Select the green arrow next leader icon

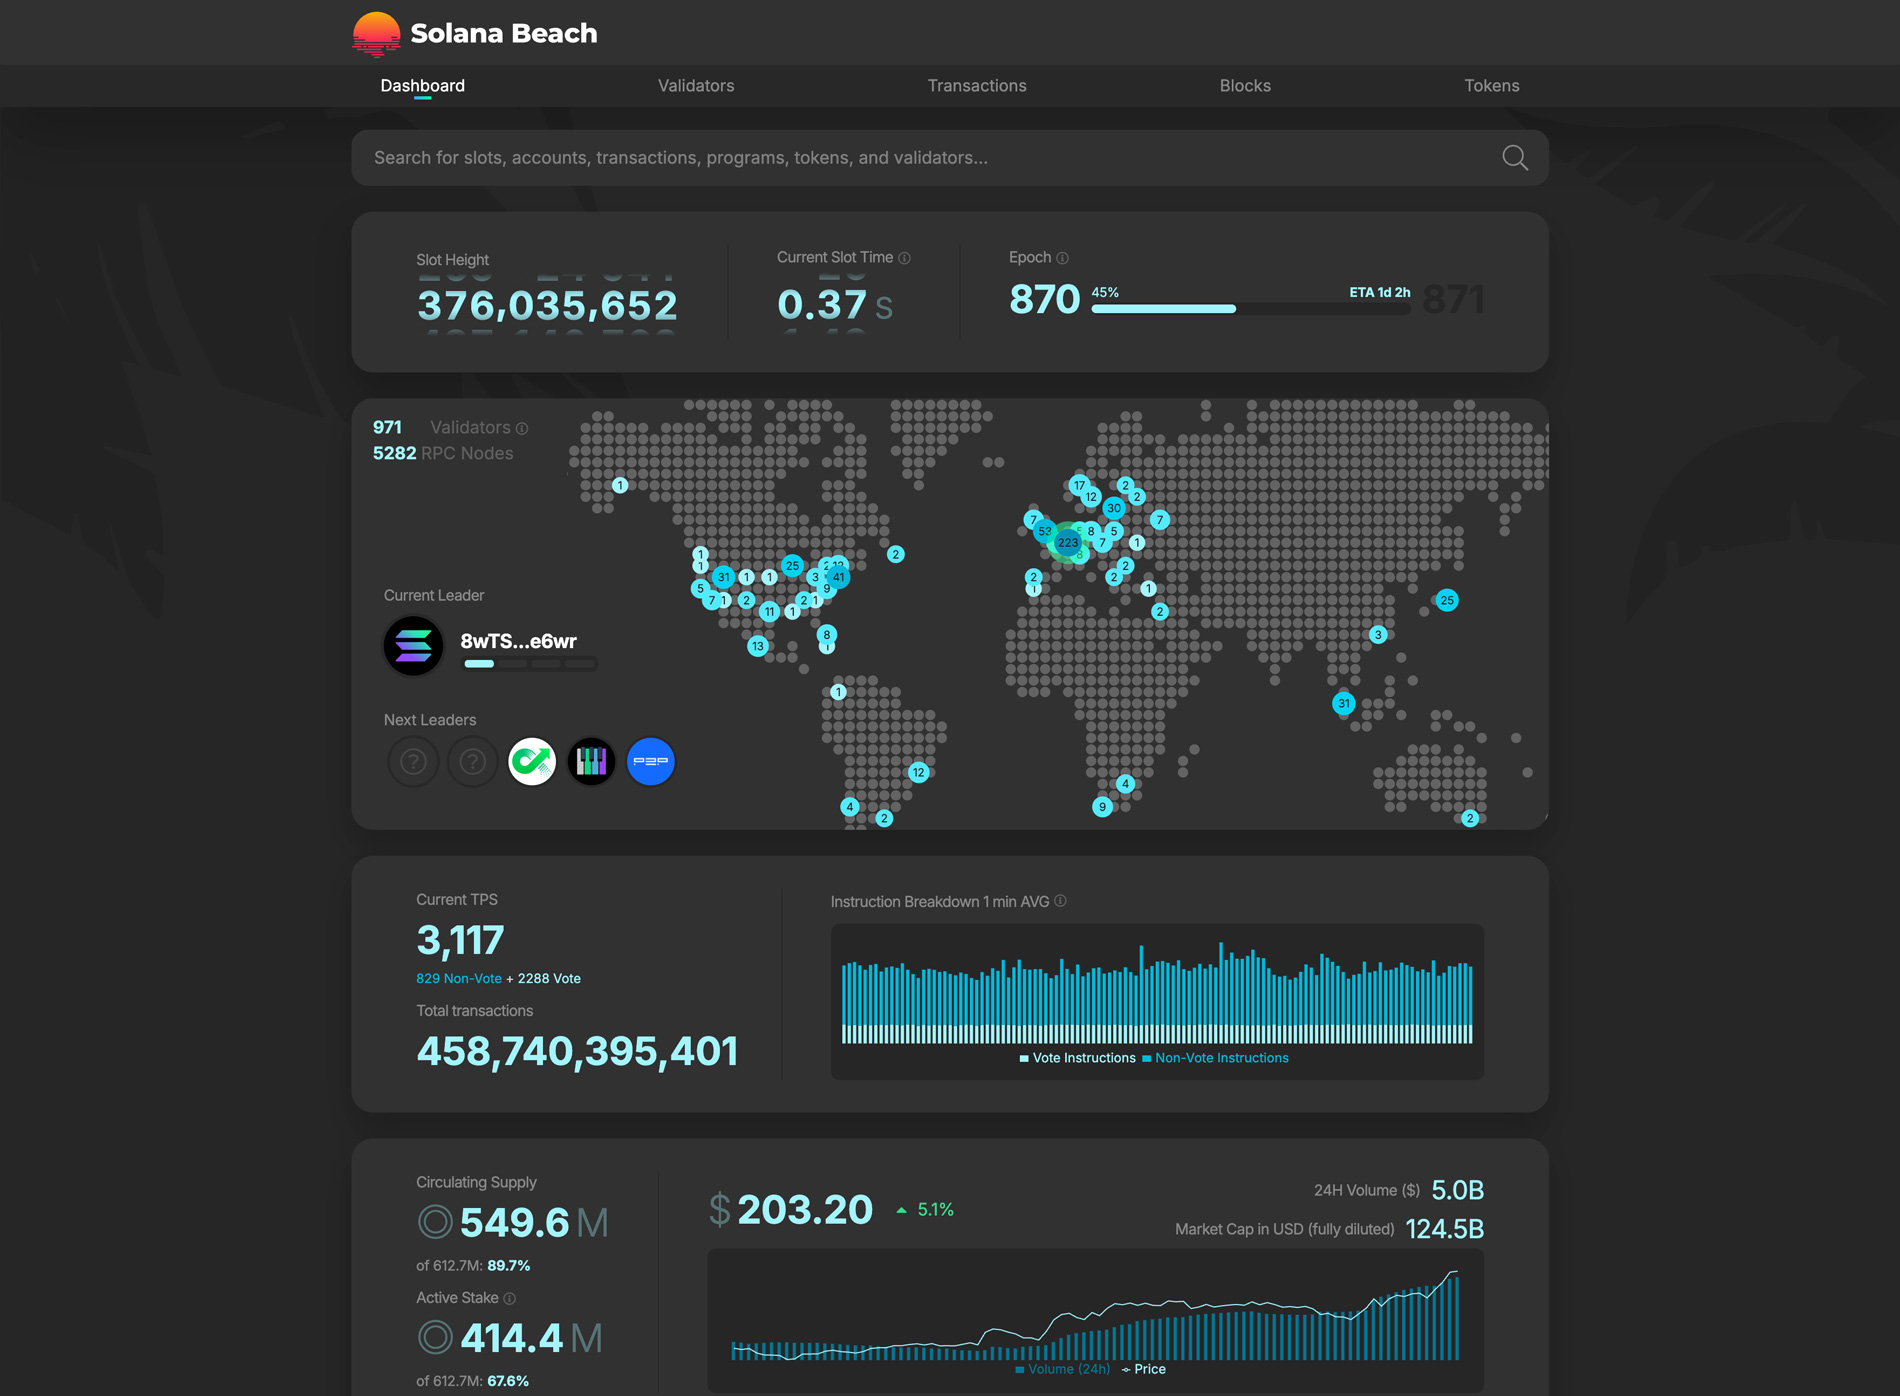[x=531, y=761]
